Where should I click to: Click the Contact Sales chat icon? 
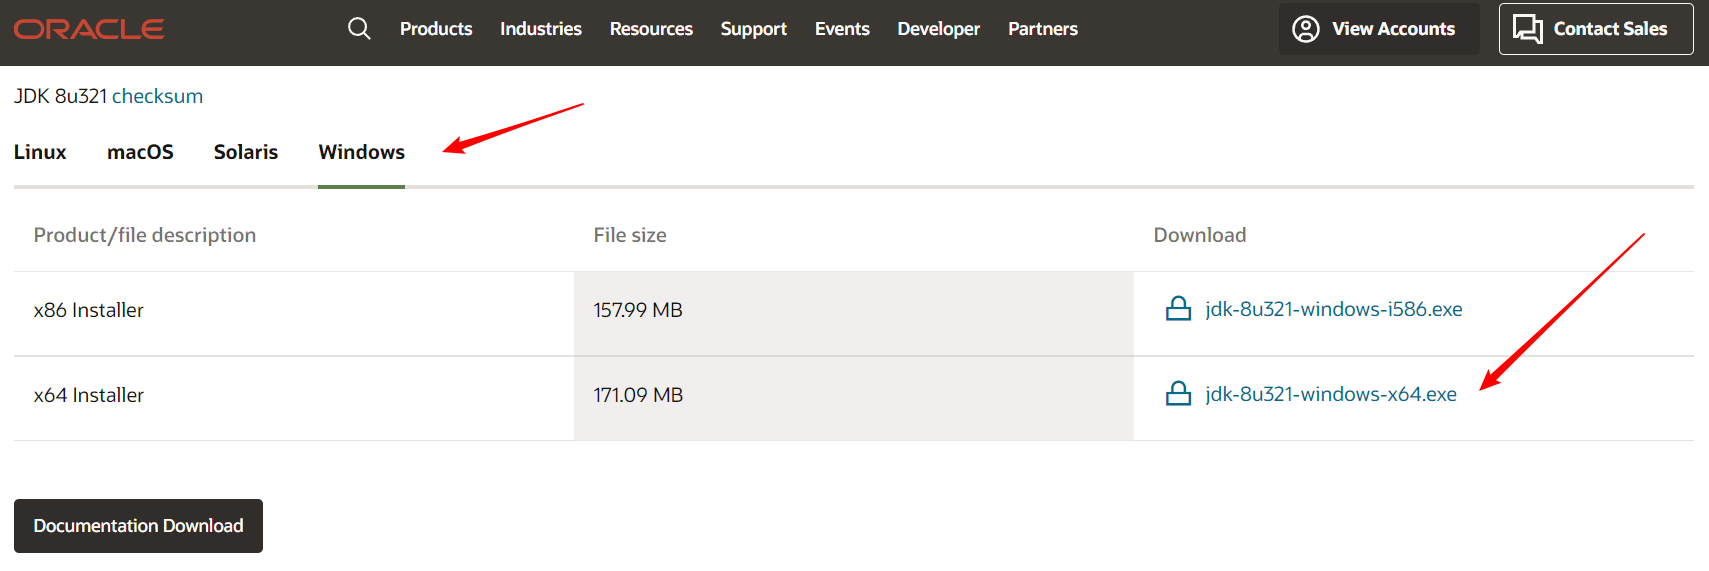1527,29
